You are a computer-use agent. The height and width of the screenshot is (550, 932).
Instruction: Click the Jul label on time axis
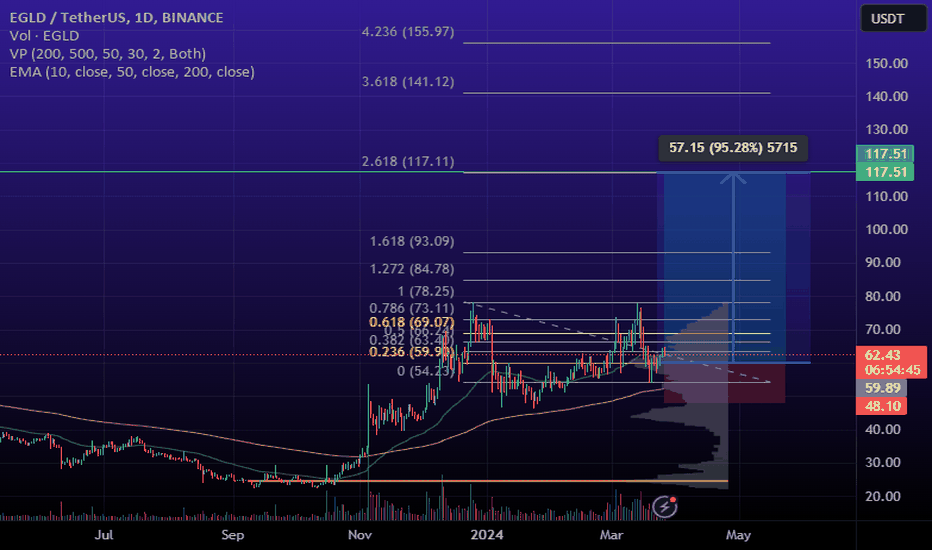(104, 535)
